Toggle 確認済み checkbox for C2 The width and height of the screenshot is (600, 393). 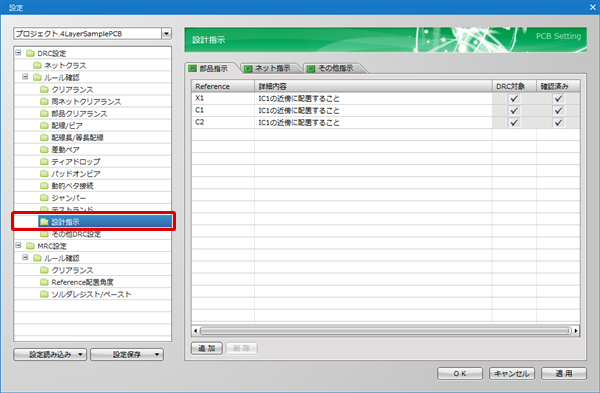click(558, 122)
